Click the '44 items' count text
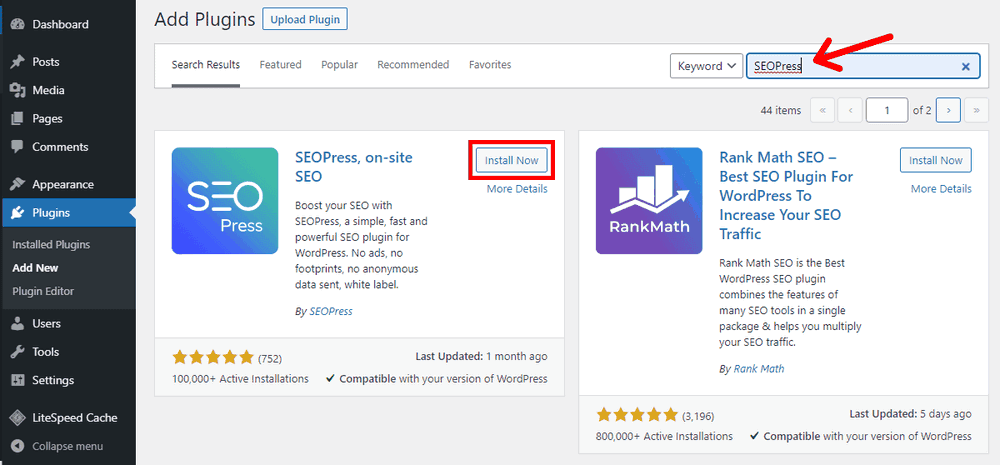Viewport: 1000px width, 465px height. point(781,110)
